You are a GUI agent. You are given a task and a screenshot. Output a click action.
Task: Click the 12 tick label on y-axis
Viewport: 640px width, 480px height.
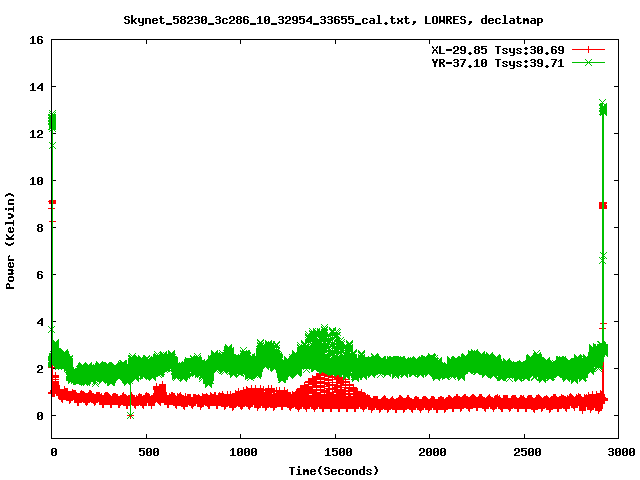tap(35, 134)
